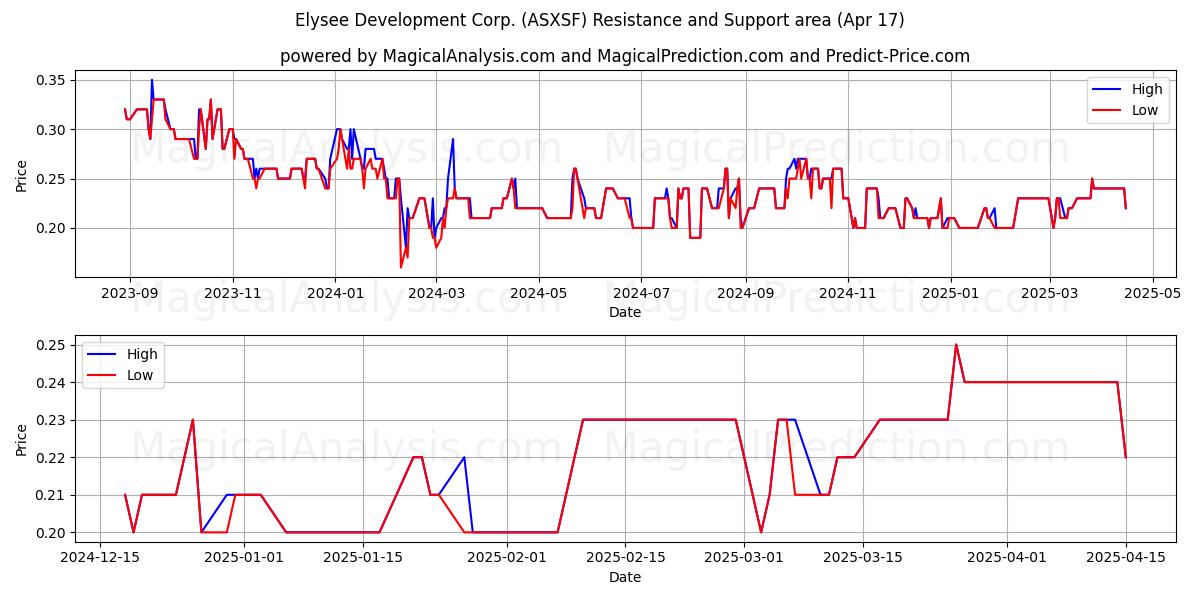Screen dimensions: 1200x600
Task: Click the 2025-03-15 tick label on the bottom chart
Action: point(863,559)
